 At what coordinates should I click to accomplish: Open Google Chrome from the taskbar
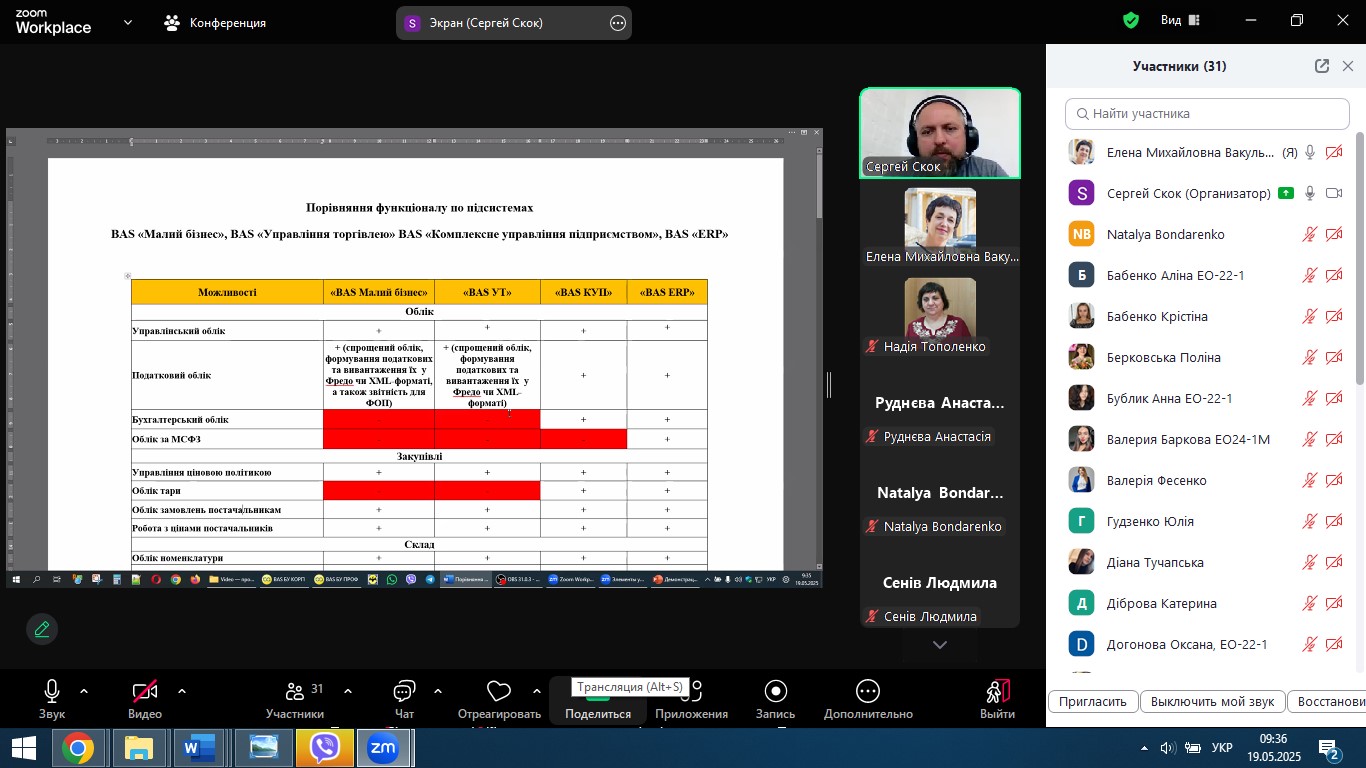pos(77,748)
